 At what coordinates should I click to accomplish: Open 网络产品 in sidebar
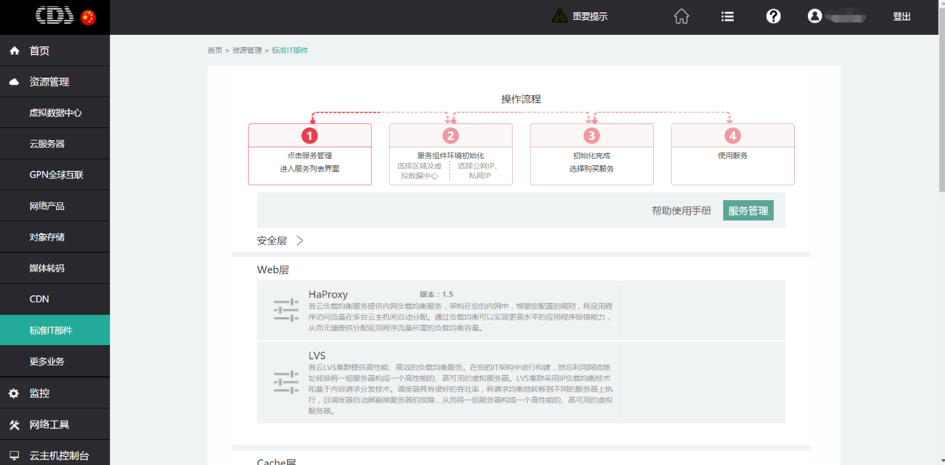point(55,206)
